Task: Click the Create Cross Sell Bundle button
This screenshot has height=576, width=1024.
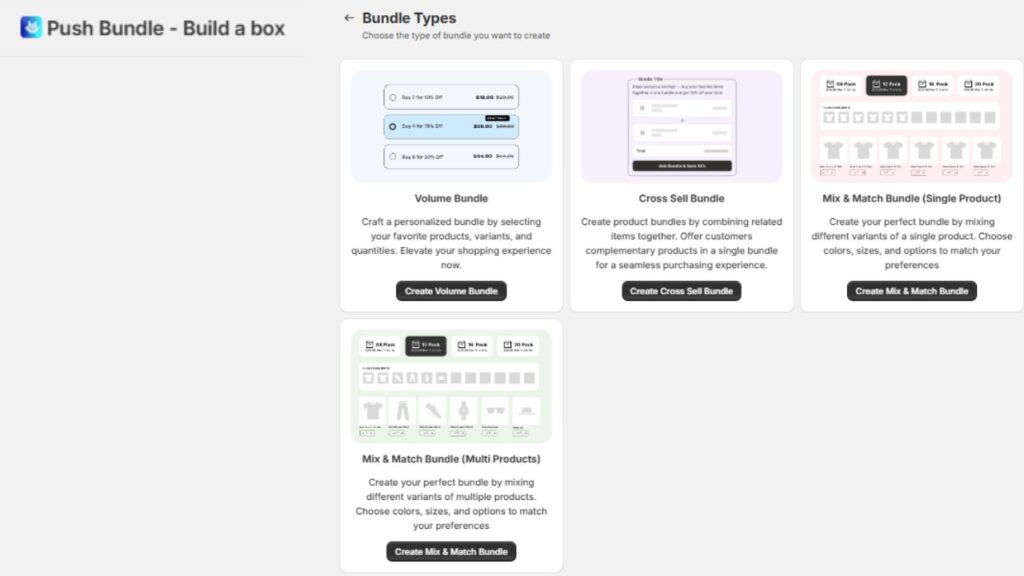Action: click(x=682, y=291)
